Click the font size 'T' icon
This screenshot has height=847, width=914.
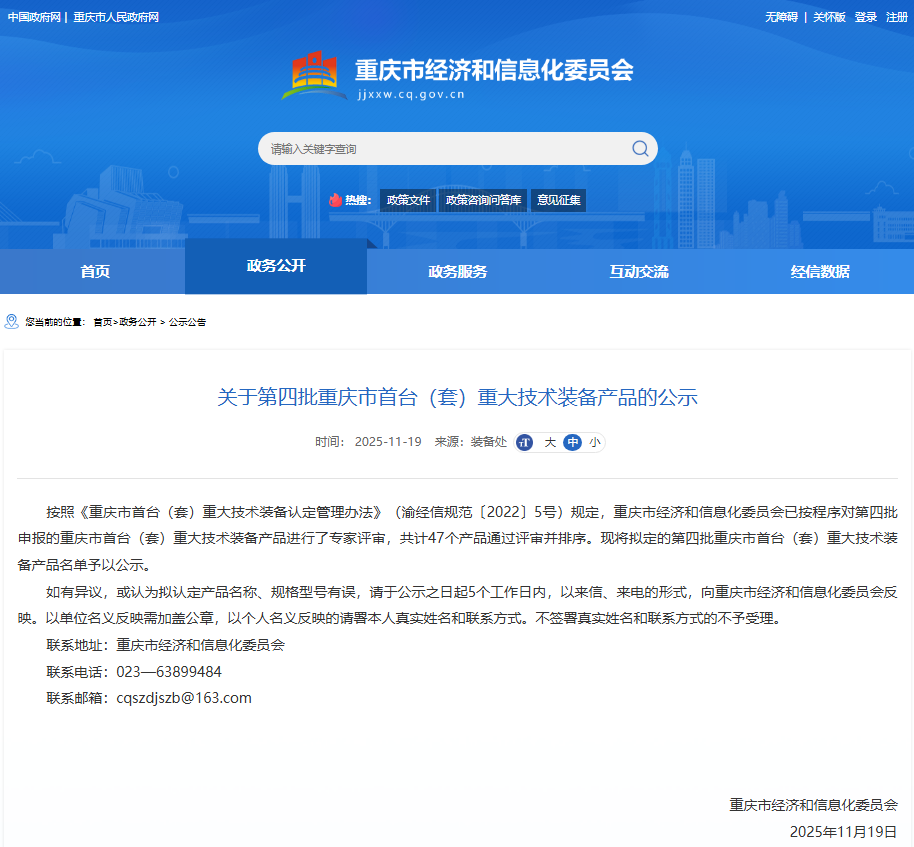click(x=525, y=442)
